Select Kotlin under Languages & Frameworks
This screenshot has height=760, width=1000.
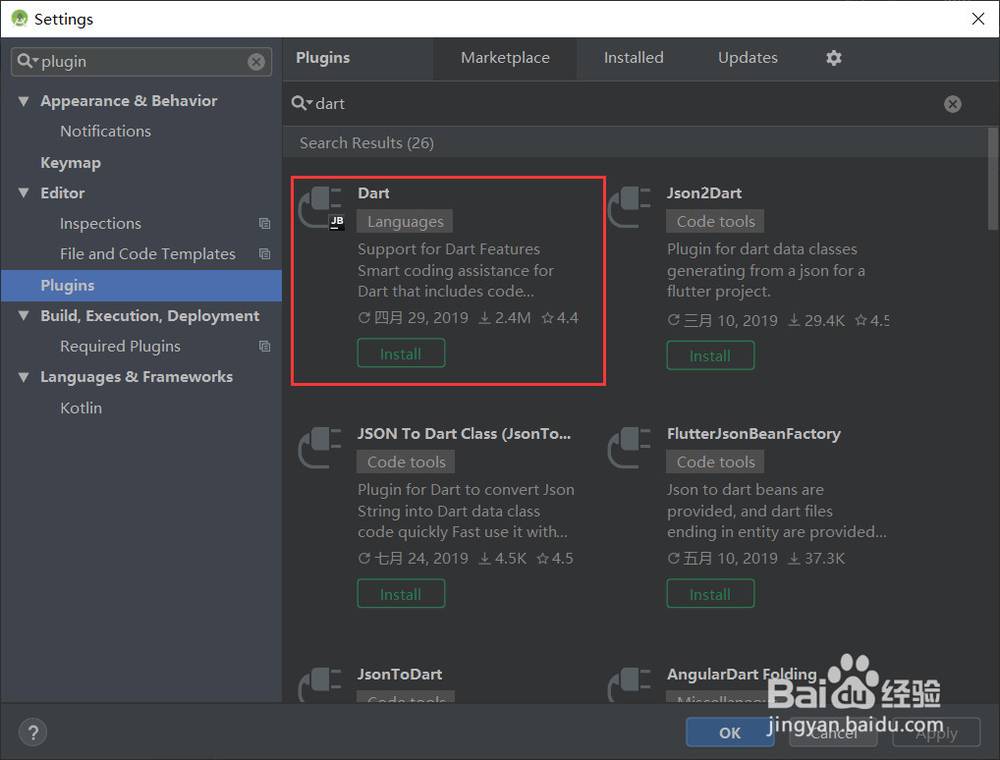[142, 408]
